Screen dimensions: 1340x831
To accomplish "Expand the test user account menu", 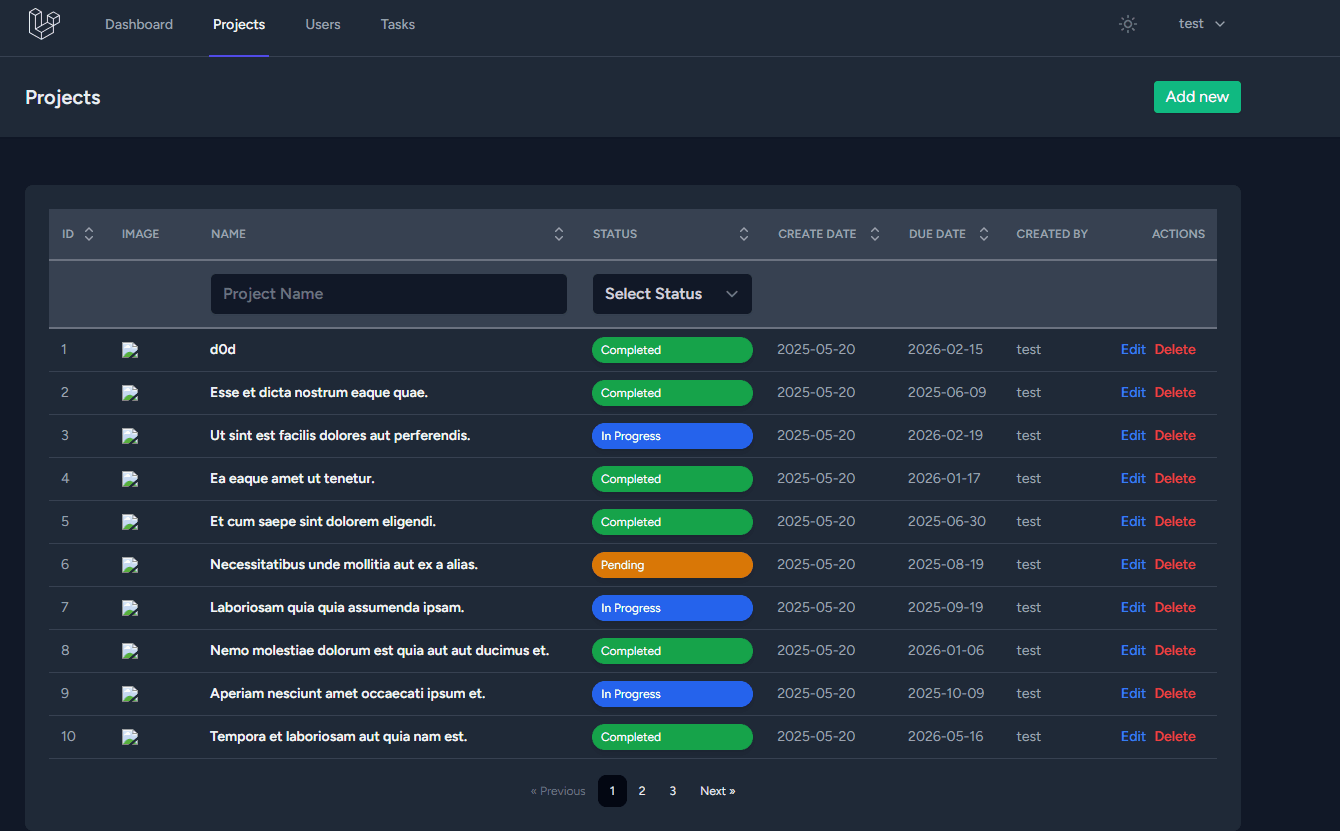I will point(1200,23).
